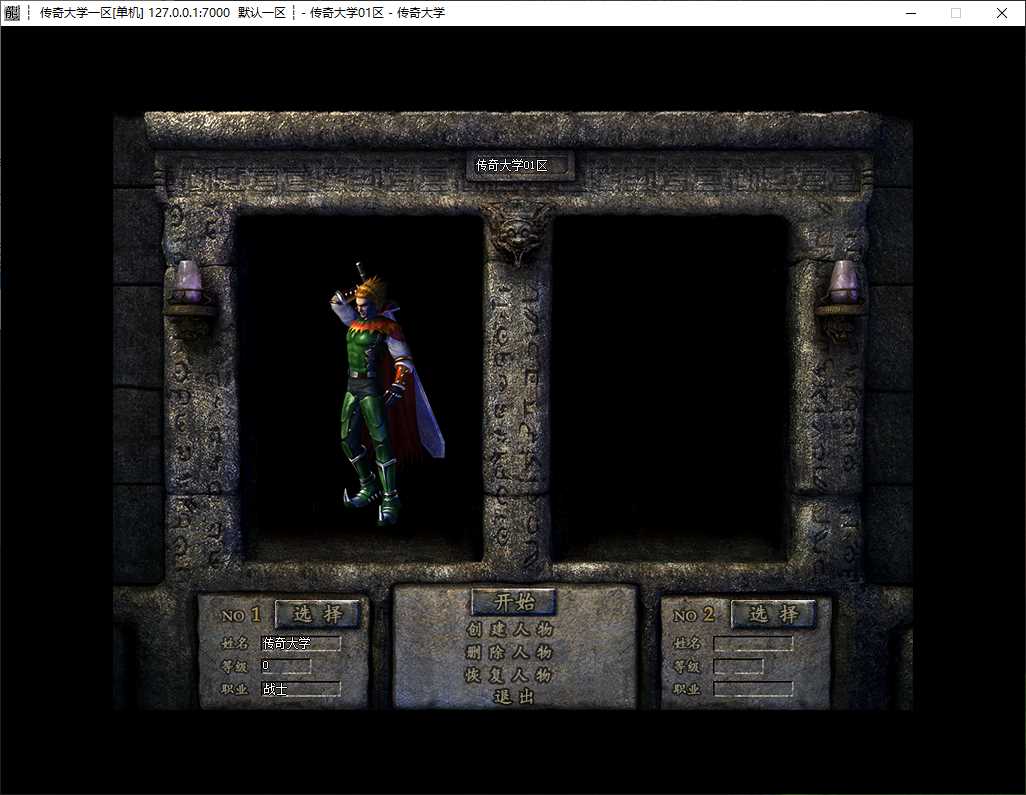Image resolution: width=1026 pixels, height=795 pixels.
Task: Click the slot 1 姓名 field showing 传奇大学
Action: (300, 643)
